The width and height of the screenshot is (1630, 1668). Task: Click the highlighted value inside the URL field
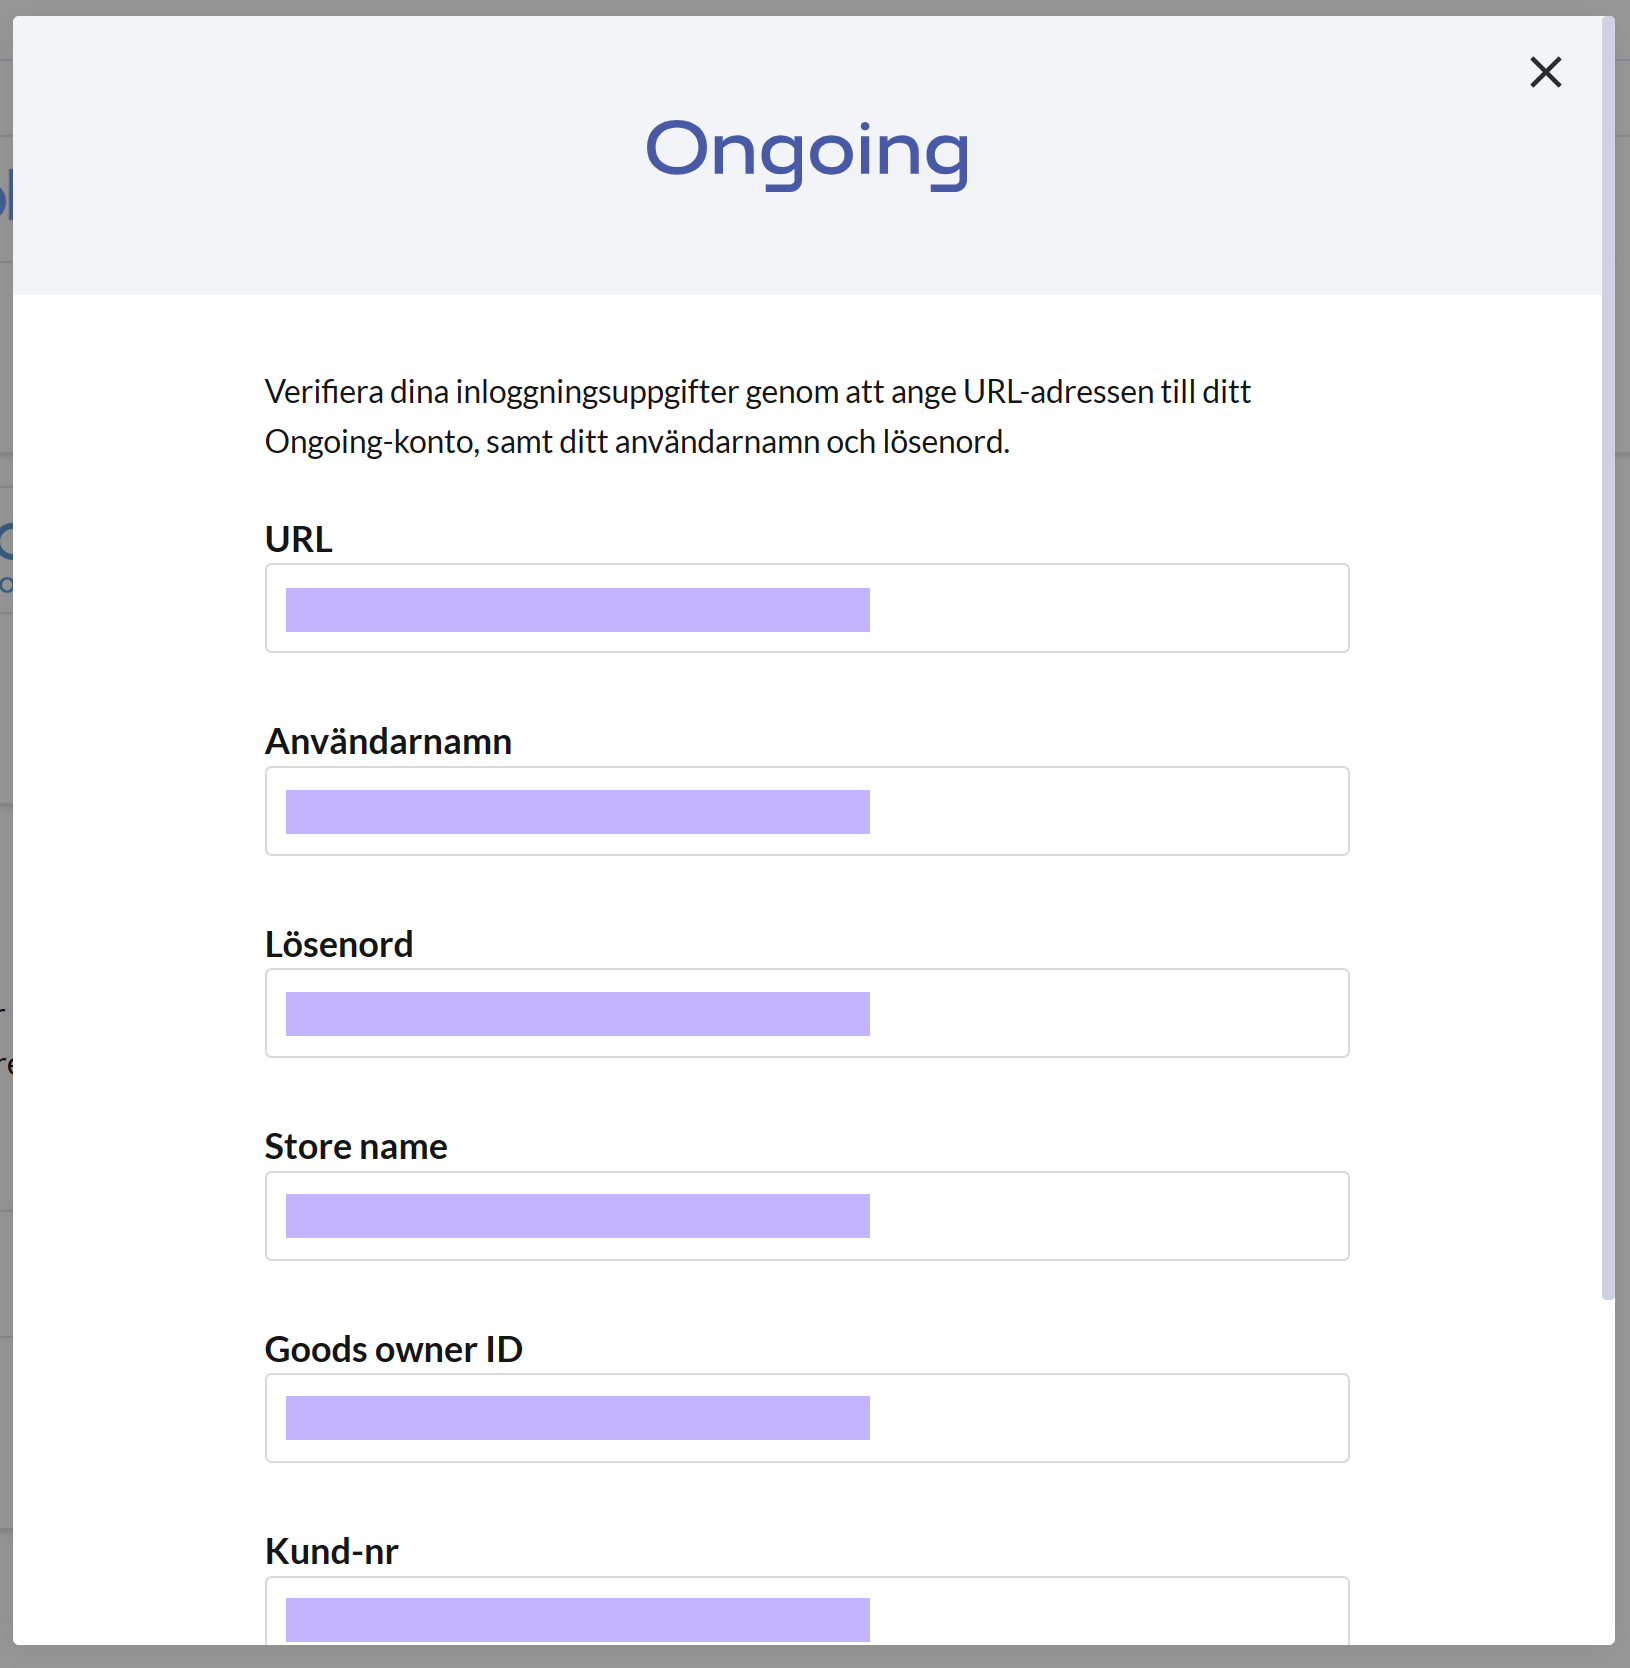[577, 610]
